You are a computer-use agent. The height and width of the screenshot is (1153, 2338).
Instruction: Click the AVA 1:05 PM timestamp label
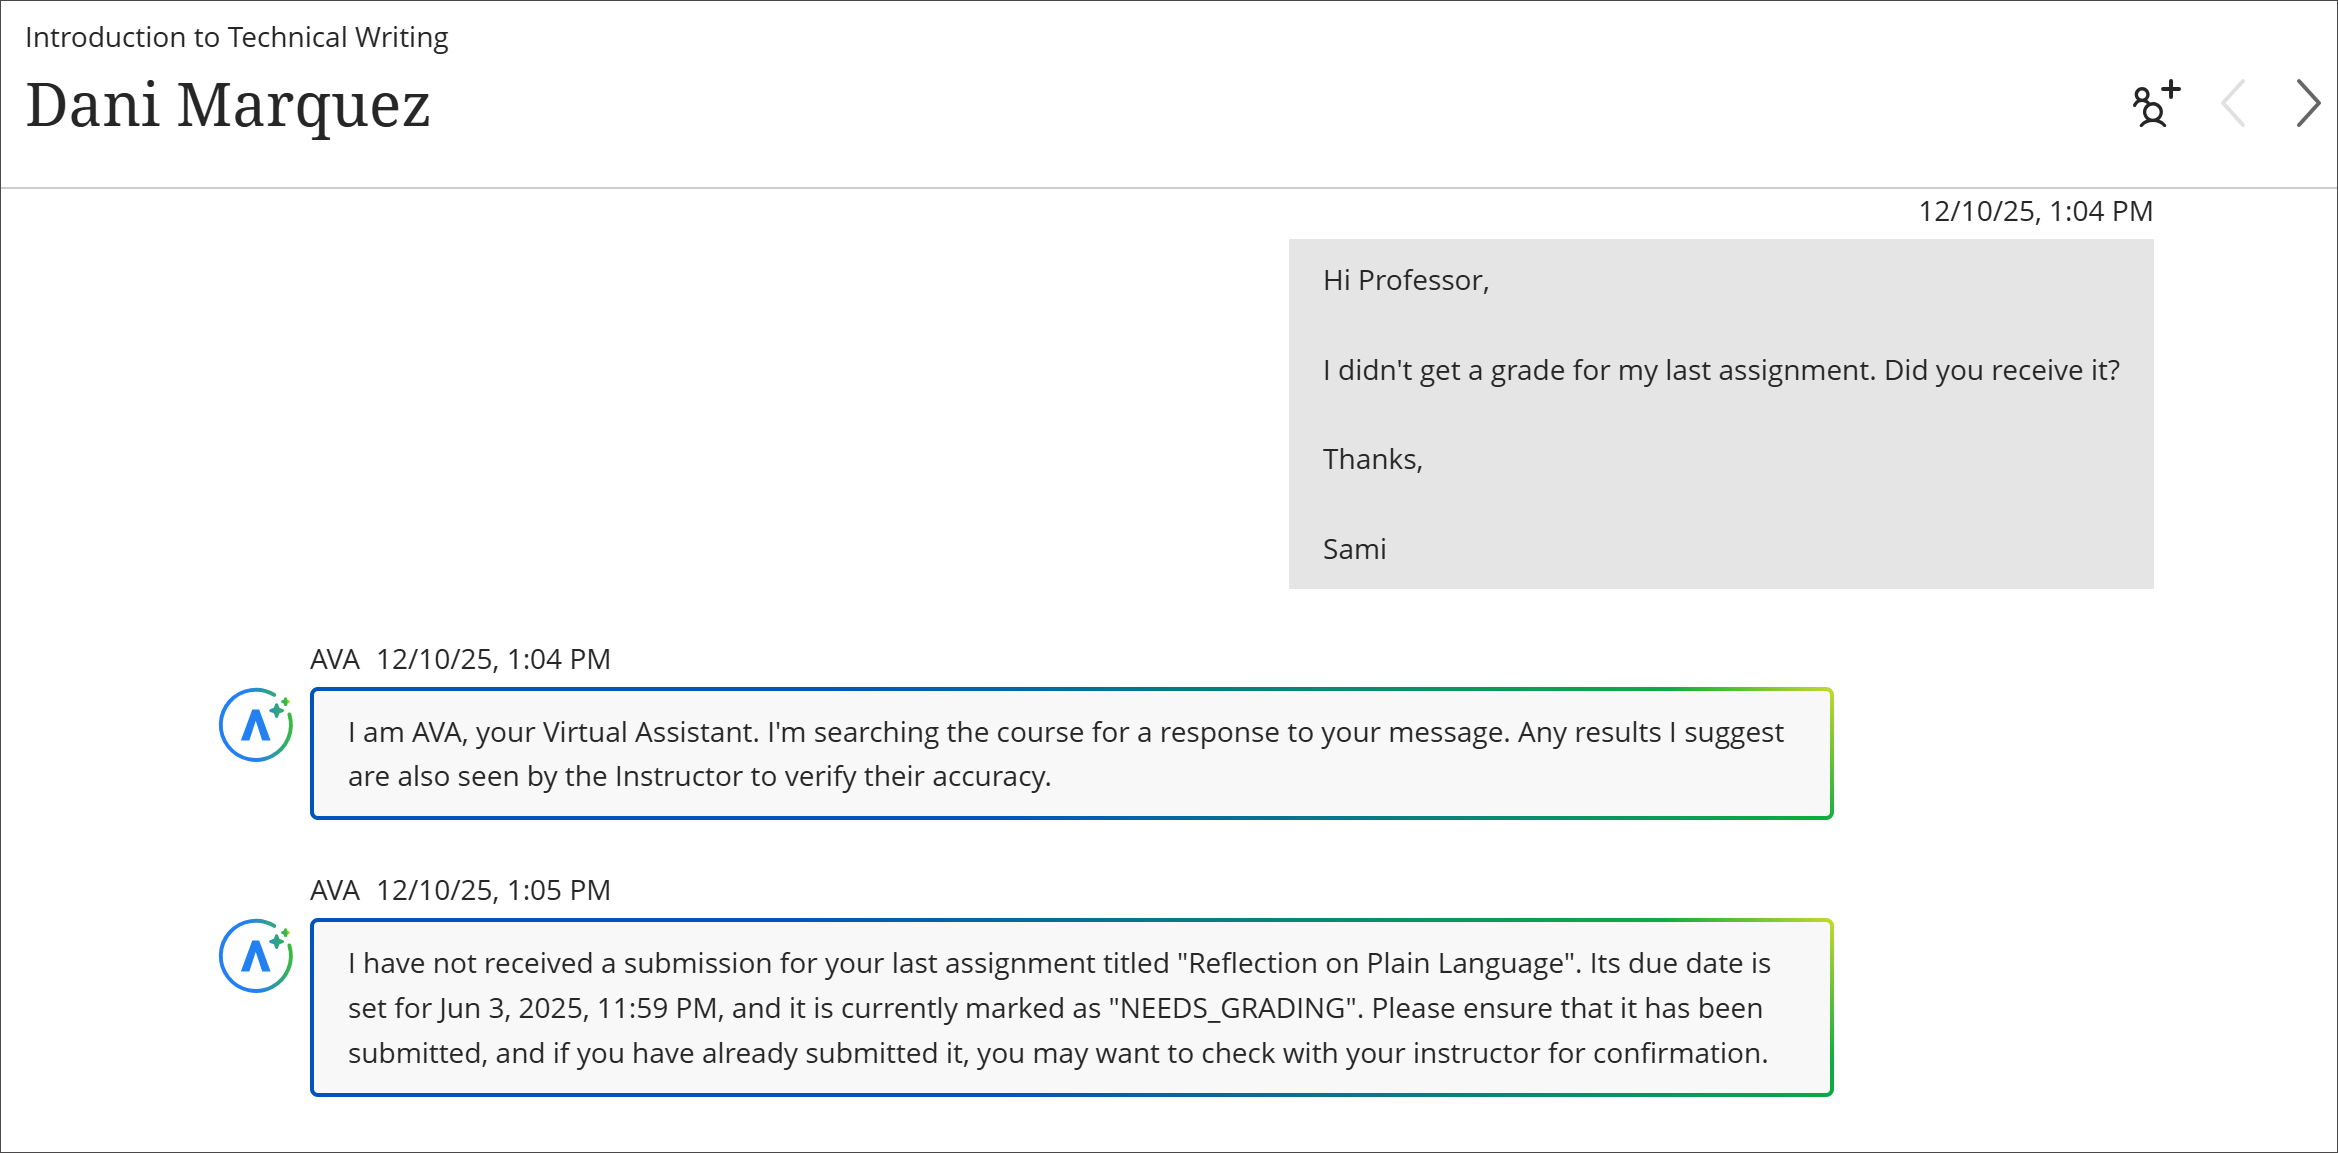(x=492, y=889)
